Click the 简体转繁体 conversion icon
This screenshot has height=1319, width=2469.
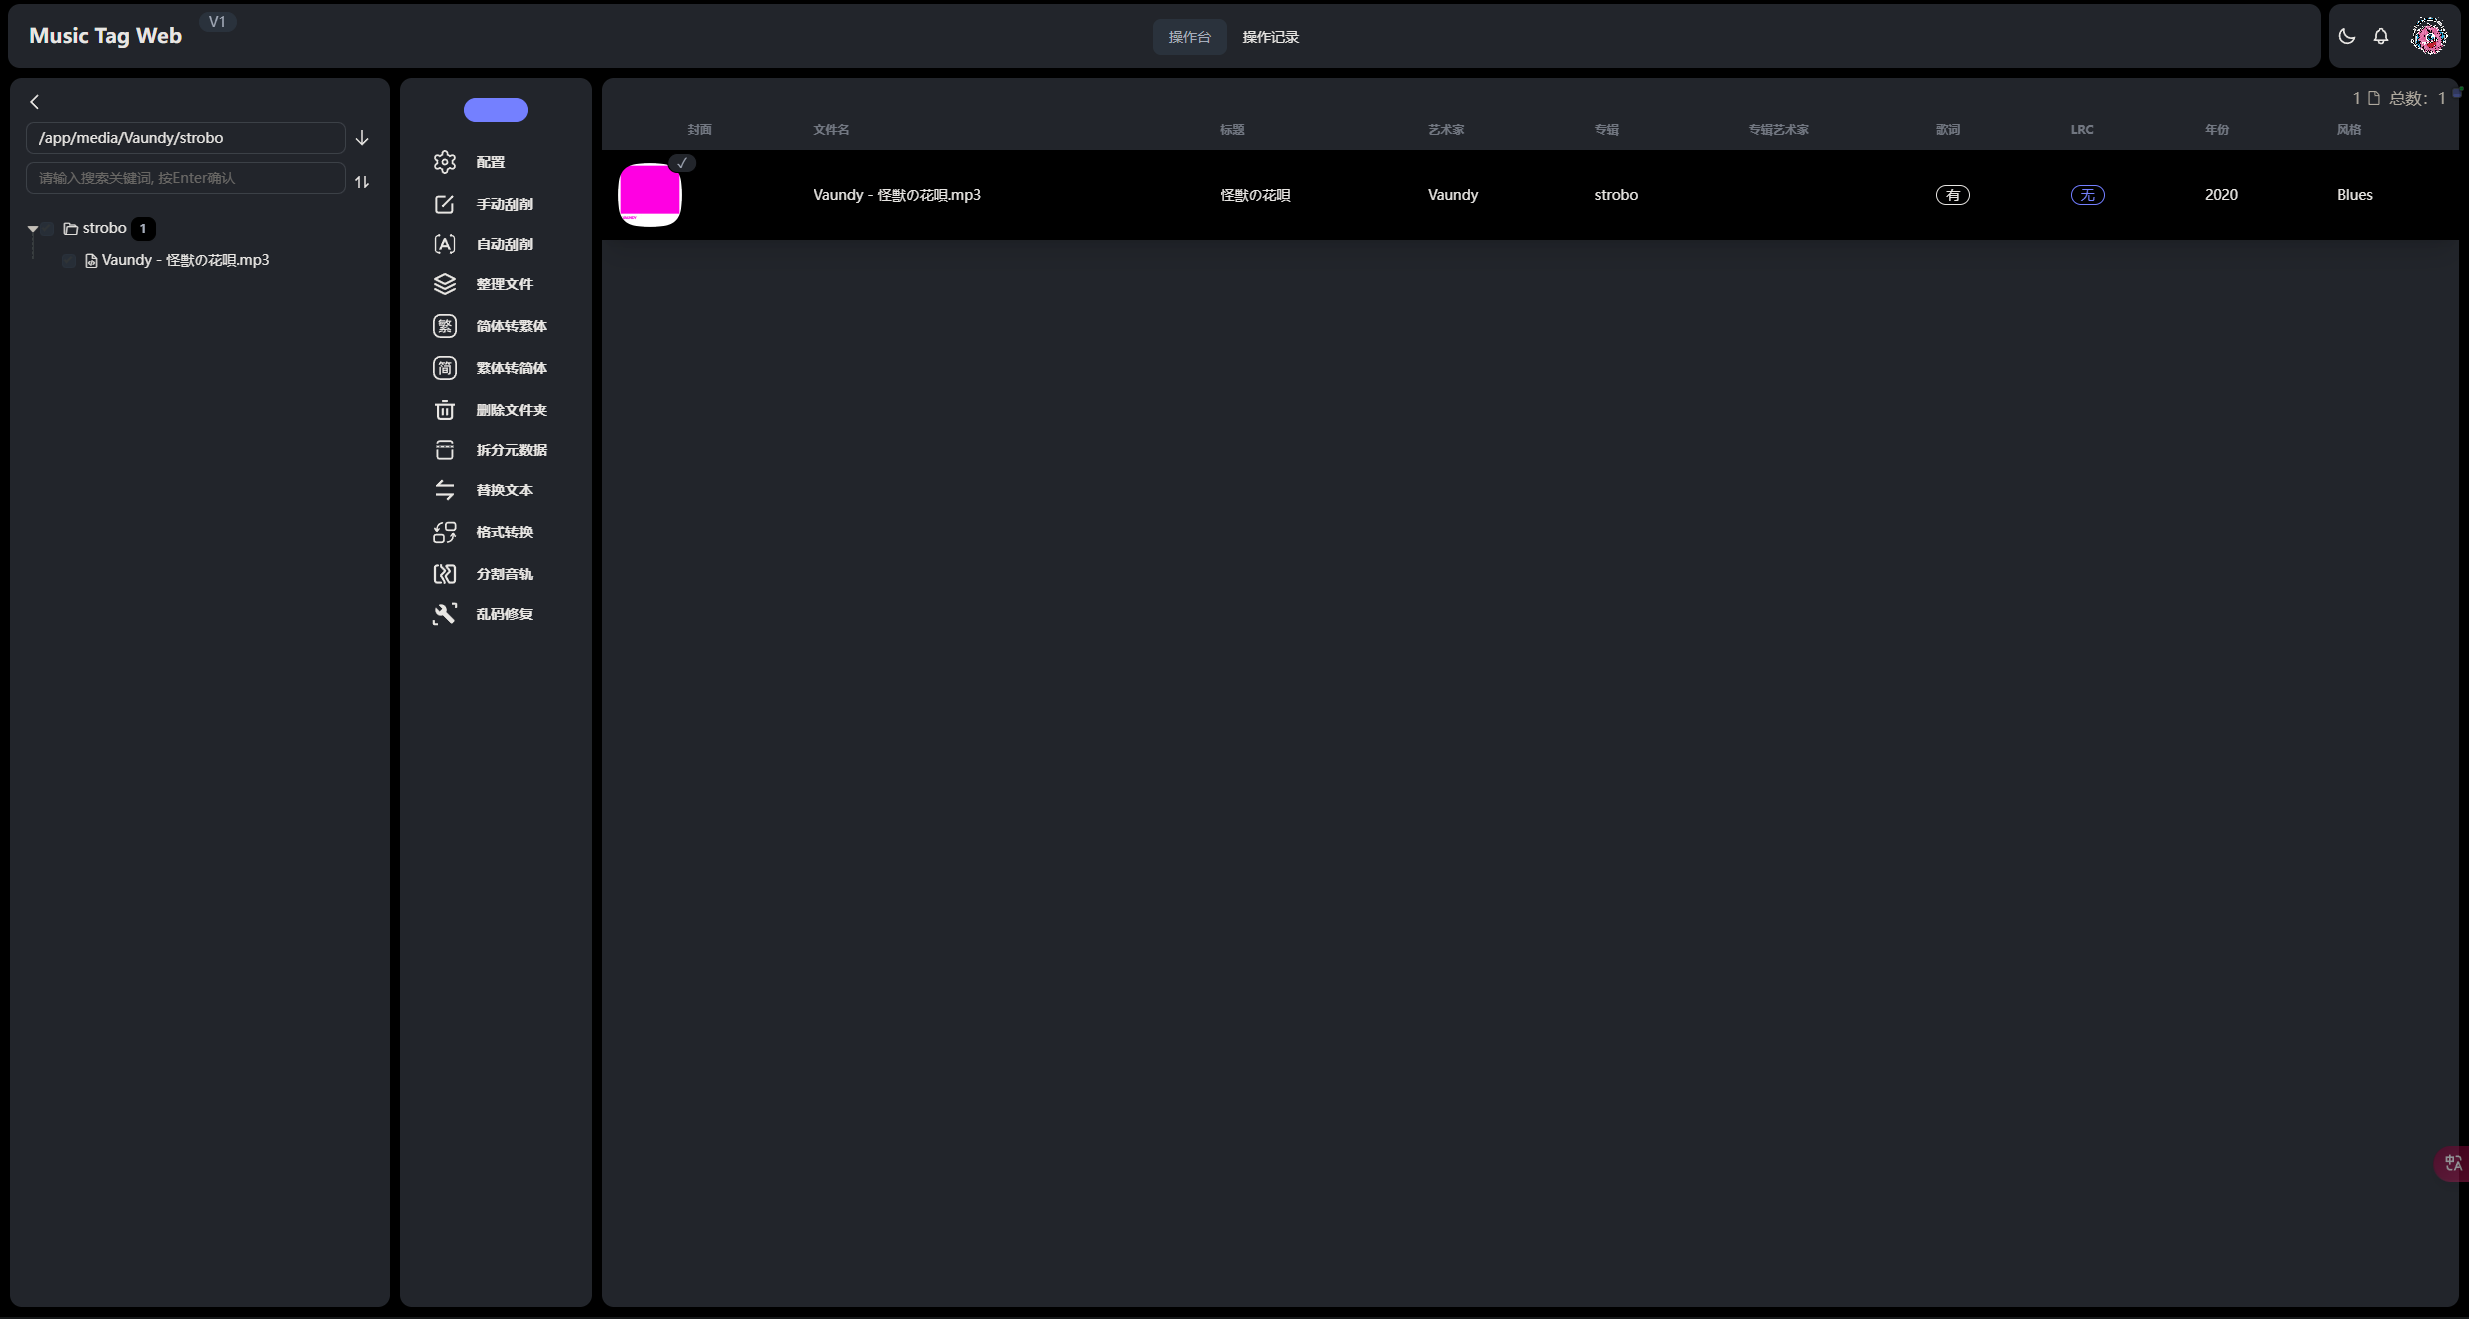click(445, 326)
